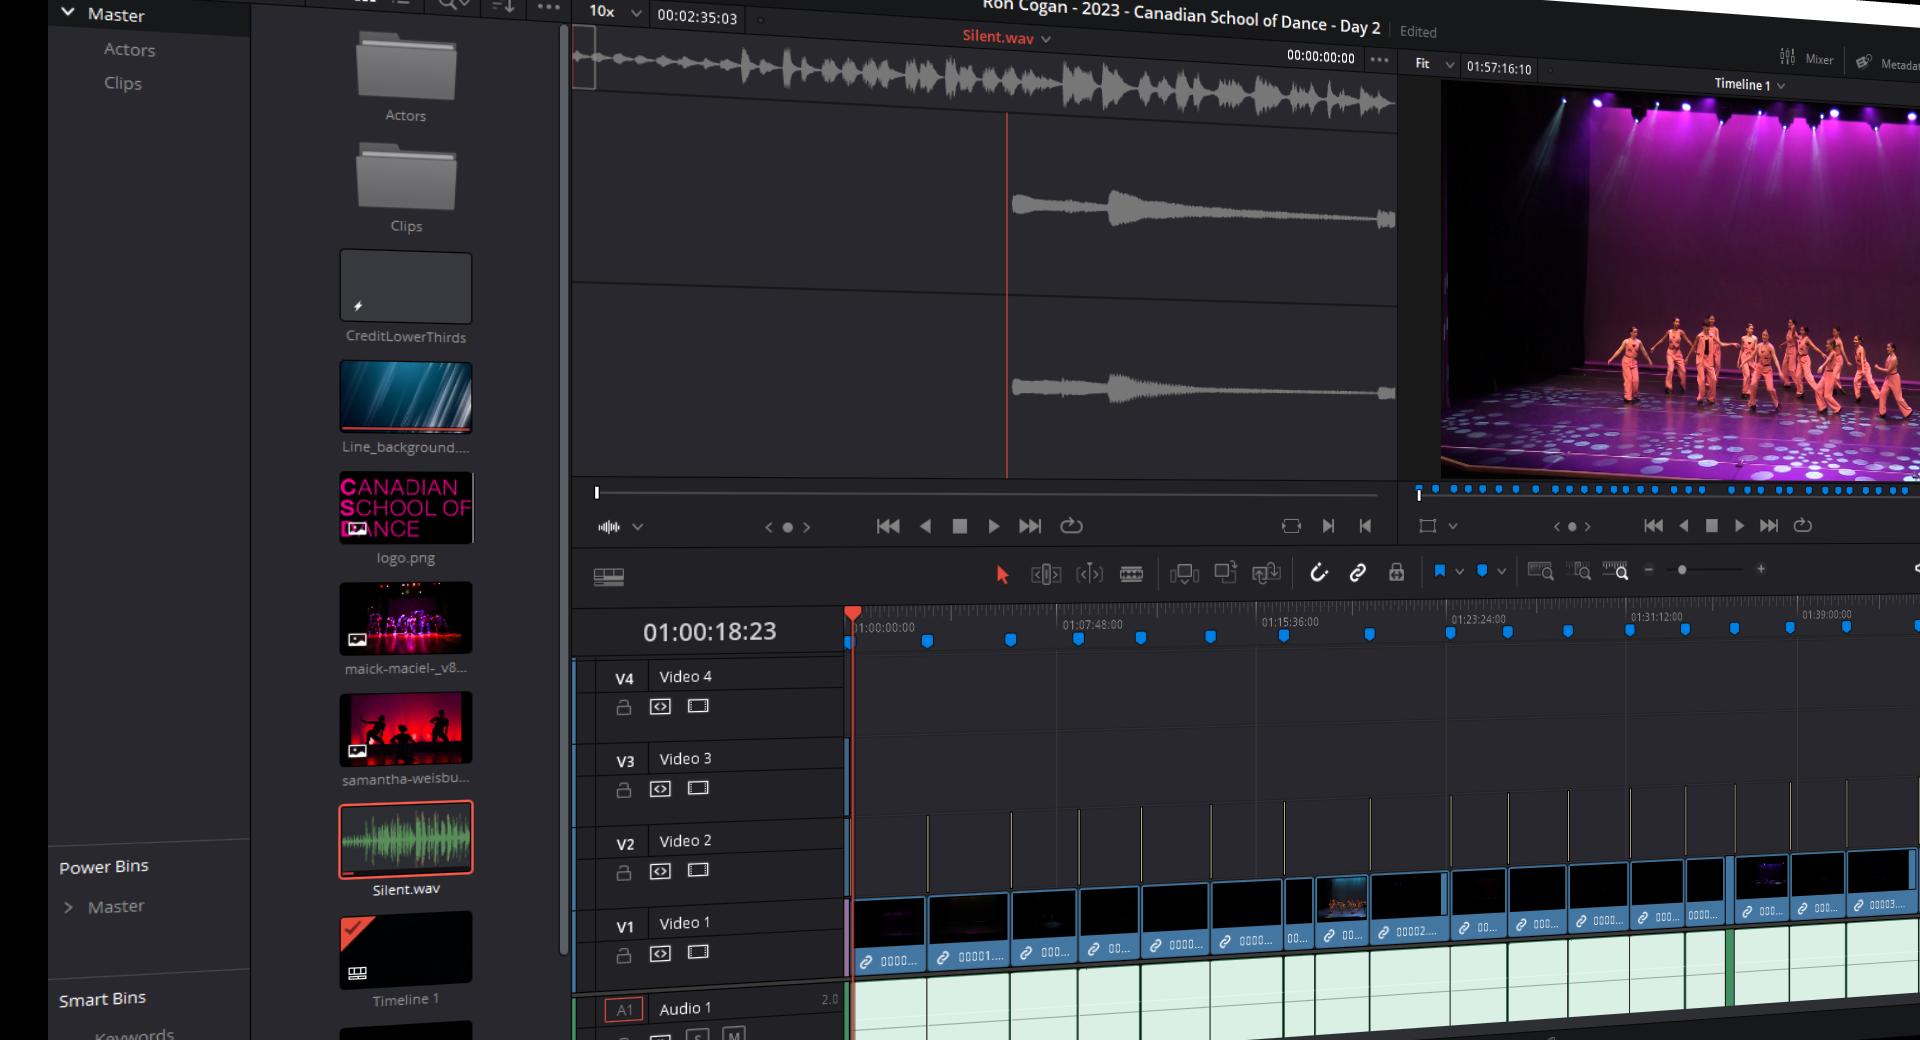Disable the Video 4 track visibility
The height and width of the screenshot is (1040, 1920).
pos(698,706)
